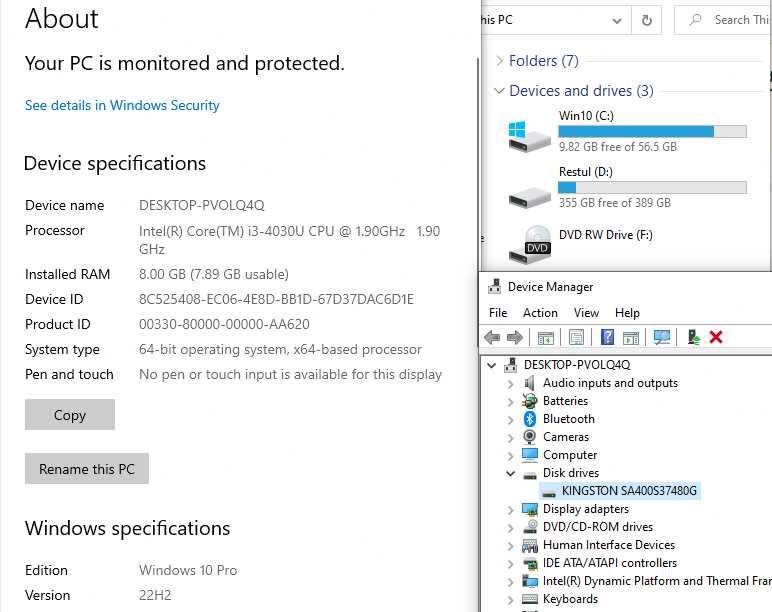Refresh the This PC address bar

(647, 20)
